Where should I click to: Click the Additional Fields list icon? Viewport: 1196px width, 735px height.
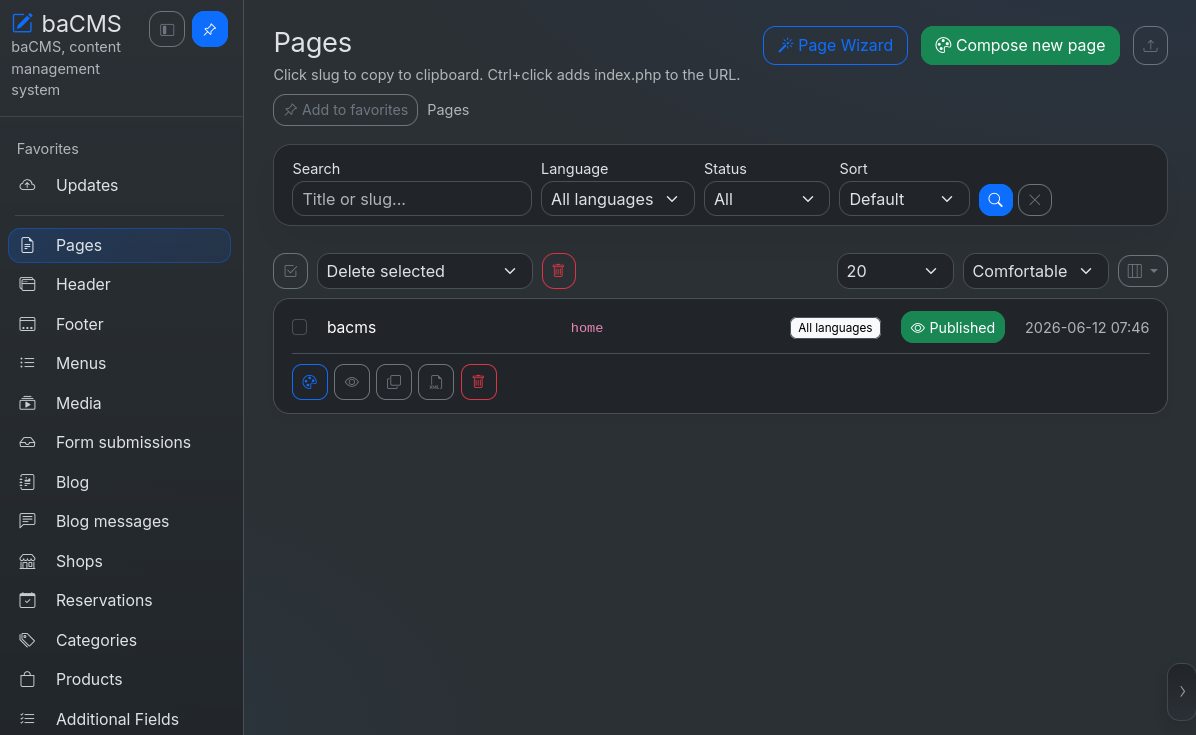tap(27, 719)
